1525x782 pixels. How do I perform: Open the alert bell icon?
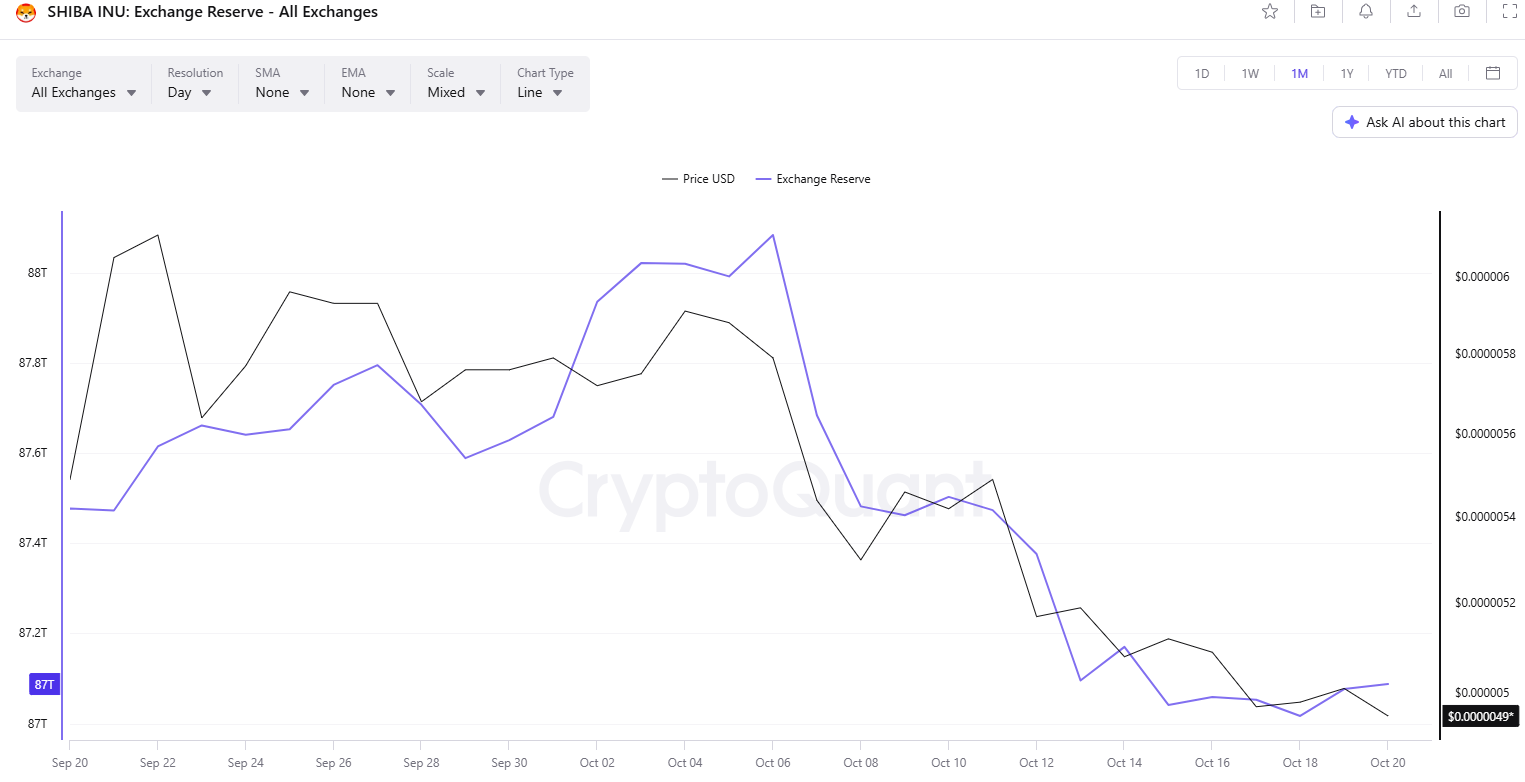coord(1366,12)
